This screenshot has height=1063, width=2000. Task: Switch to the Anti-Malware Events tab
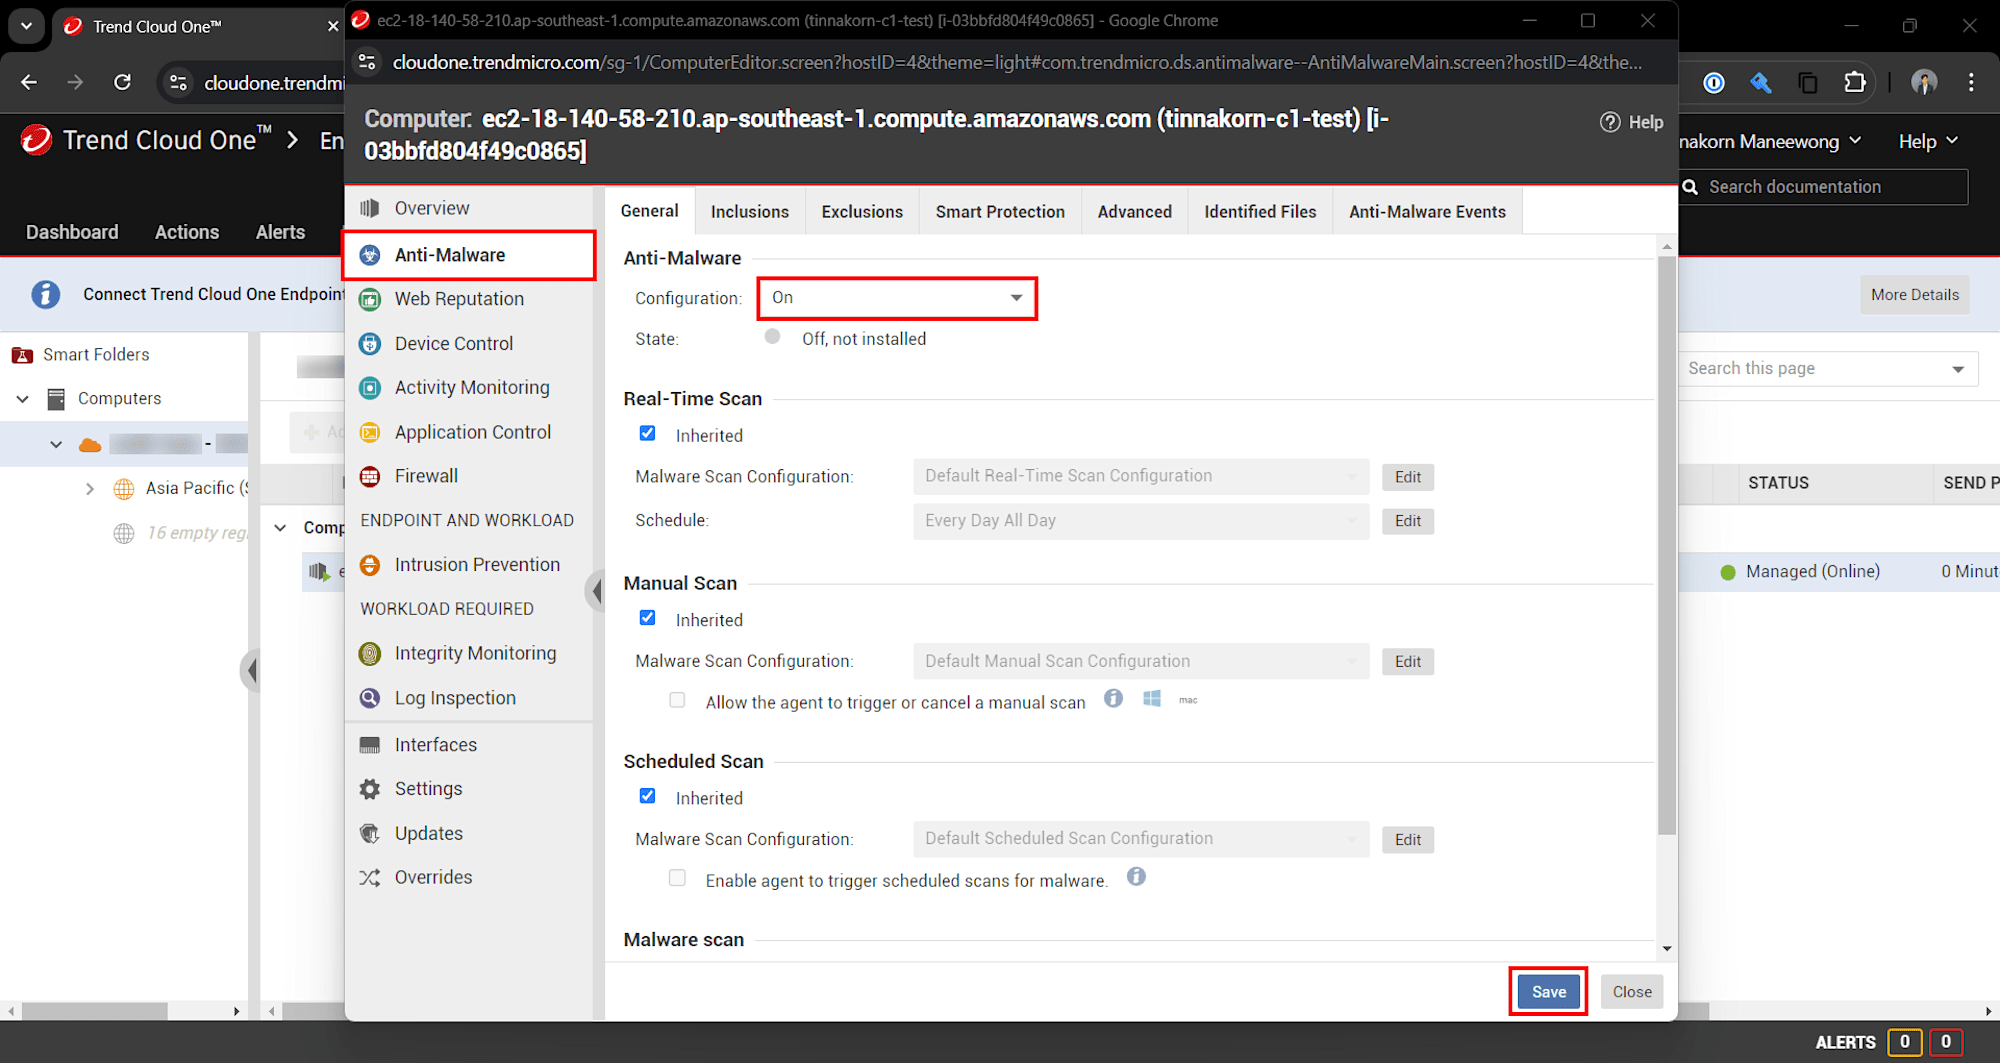pyautogui.click(x=1427, y=211)
